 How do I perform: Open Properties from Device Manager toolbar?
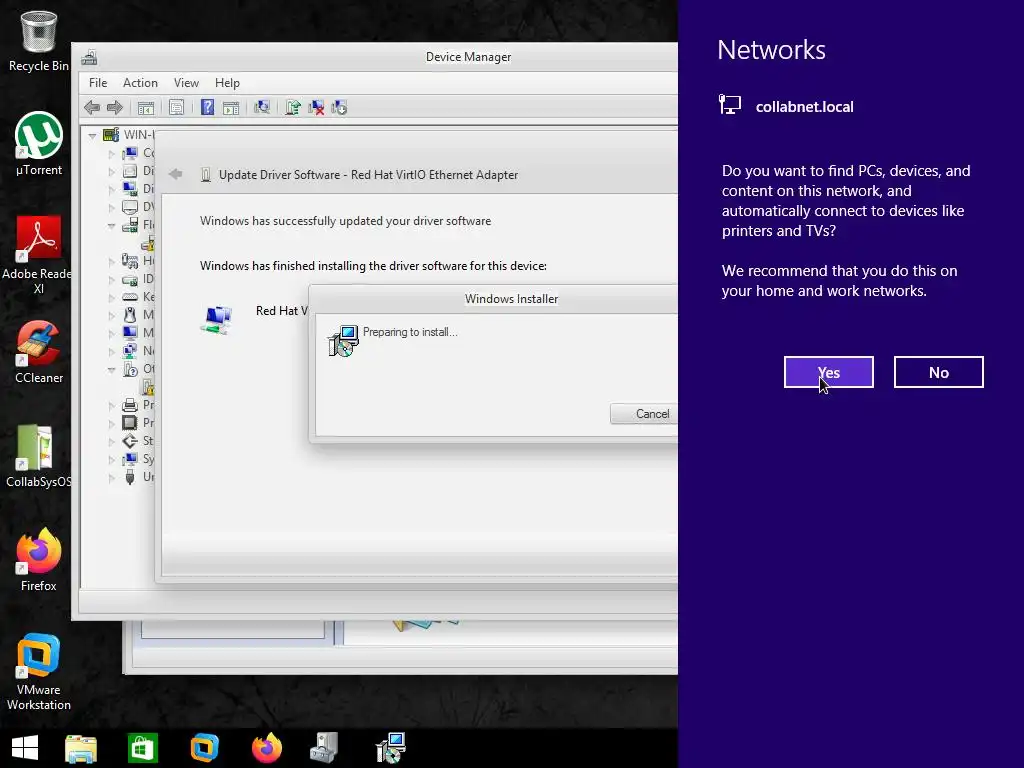click(176, 108)
